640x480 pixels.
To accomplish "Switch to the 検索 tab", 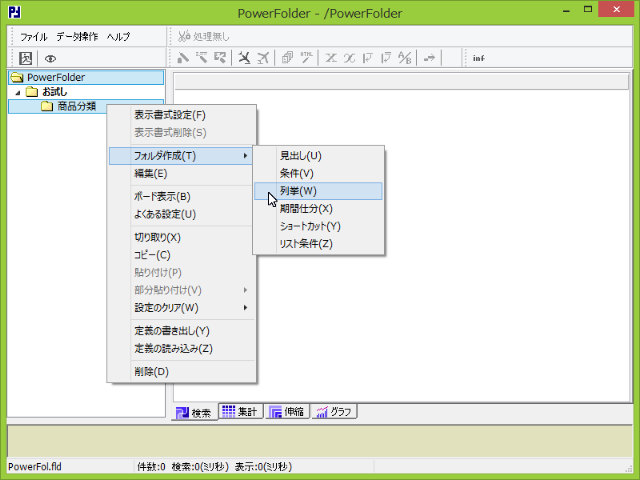I will [x=194, y=413].
